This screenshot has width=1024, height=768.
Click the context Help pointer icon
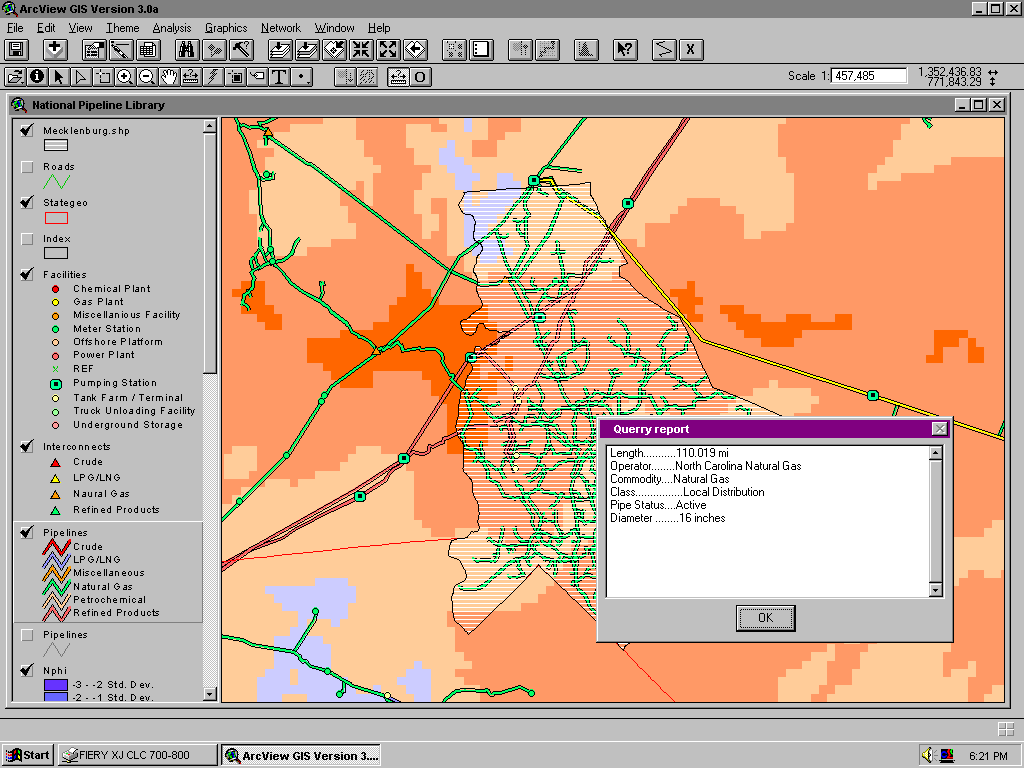tap(625, 50)
